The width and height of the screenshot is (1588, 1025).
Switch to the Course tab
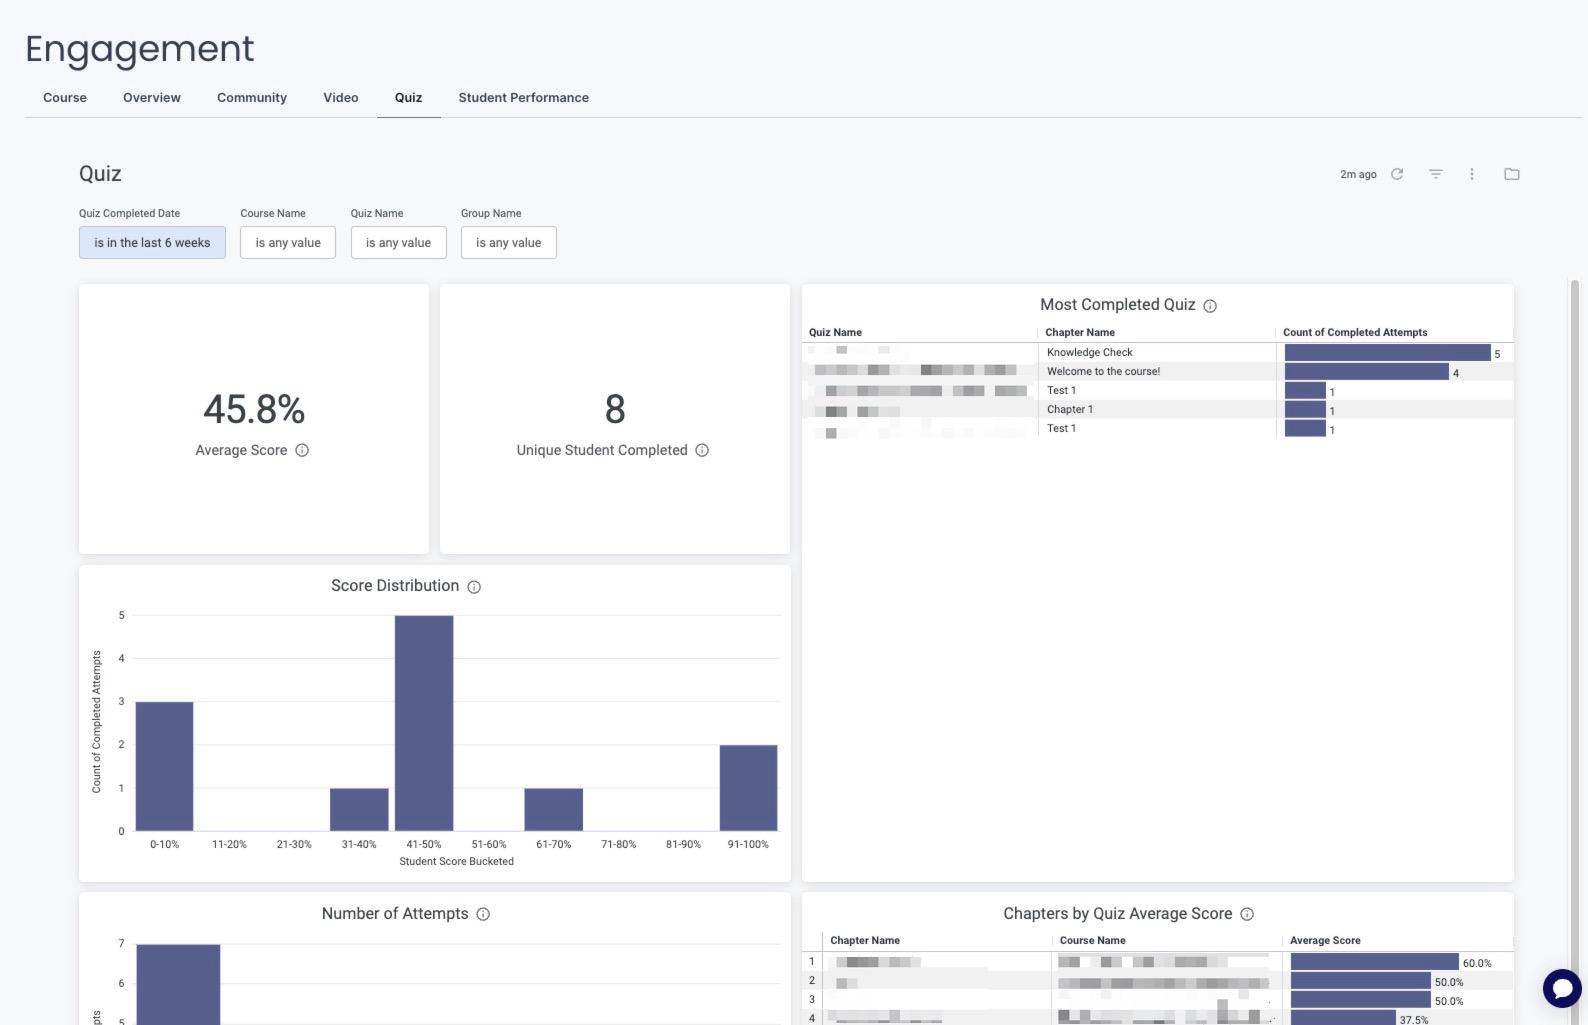65,98
